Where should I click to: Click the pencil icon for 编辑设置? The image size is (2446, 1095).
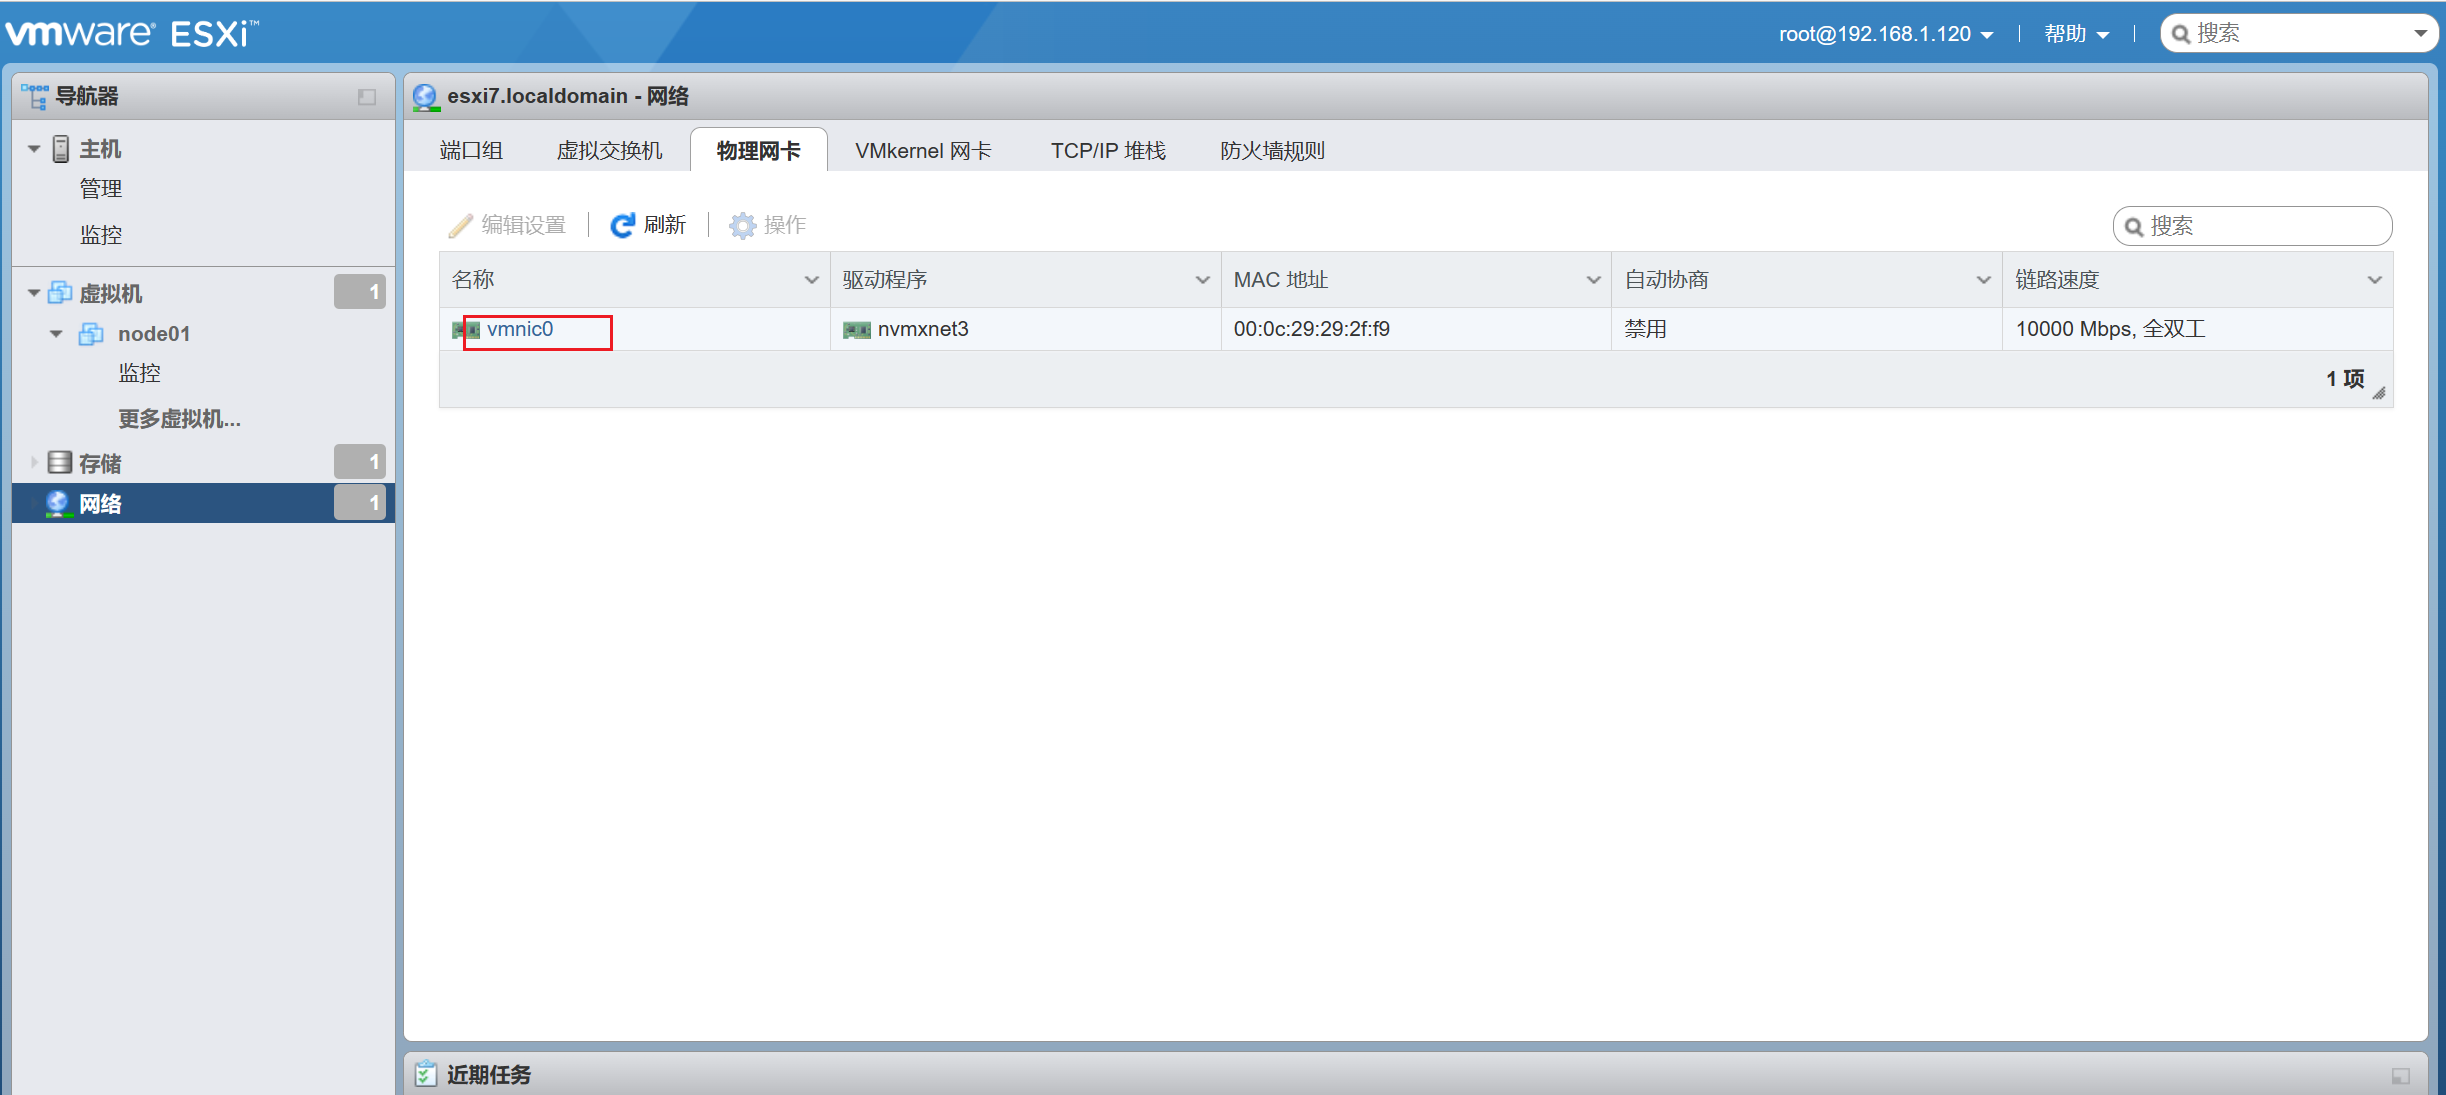(461, 226)
